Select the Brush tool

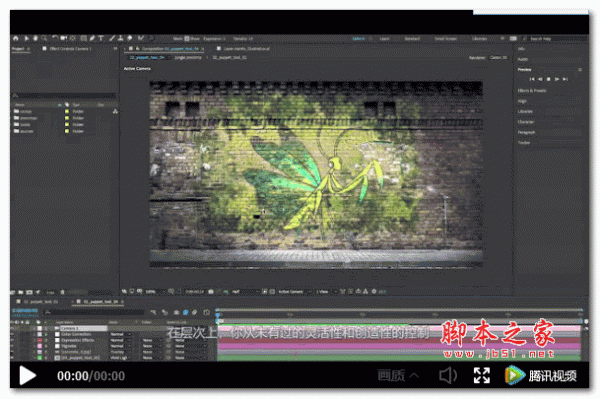coord(112,38)
